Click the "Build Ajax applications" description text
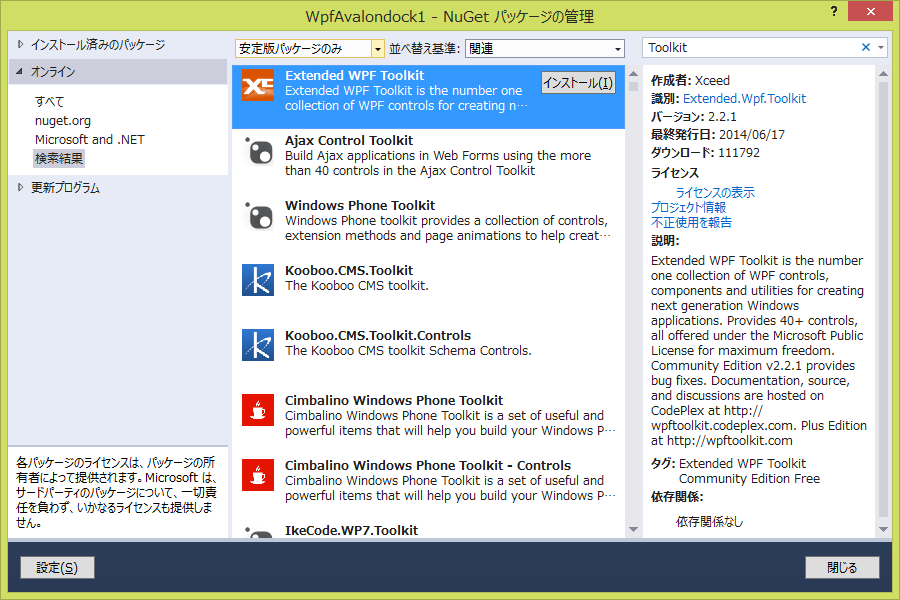The image size is (900, 600). tap(438, 163)
